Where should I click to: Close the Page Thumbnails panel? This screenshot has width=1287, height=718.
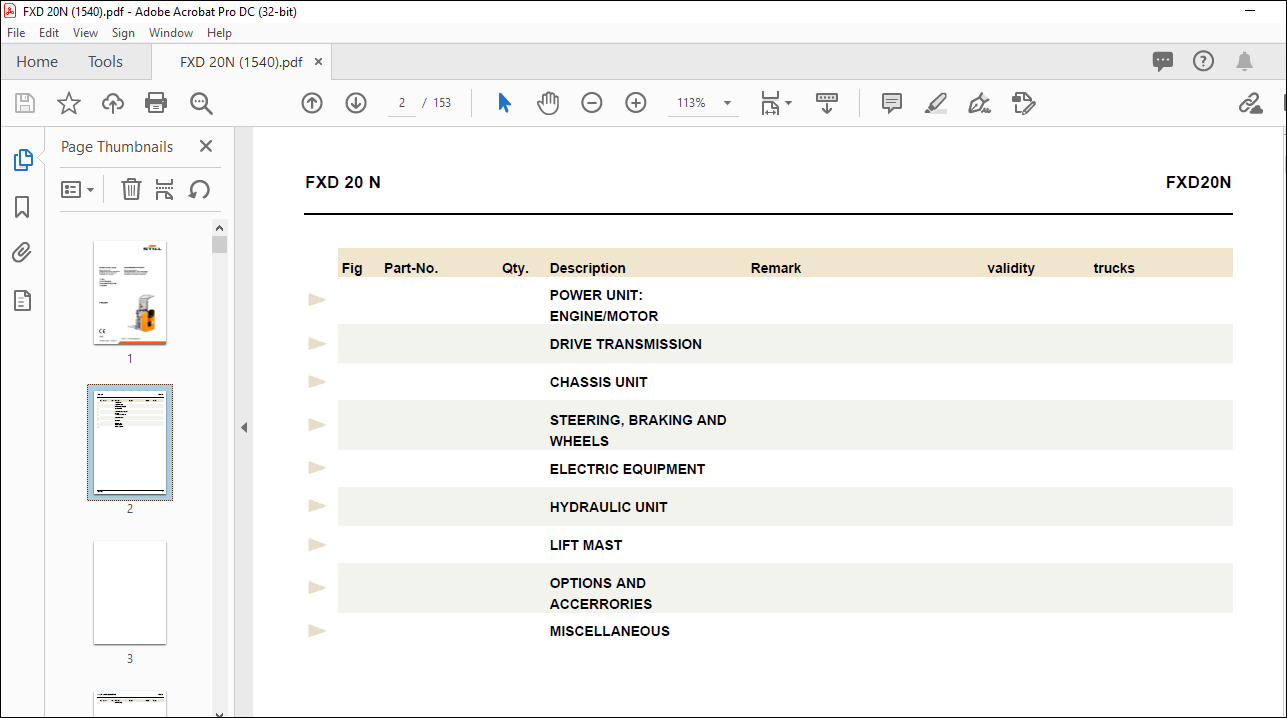206,146
